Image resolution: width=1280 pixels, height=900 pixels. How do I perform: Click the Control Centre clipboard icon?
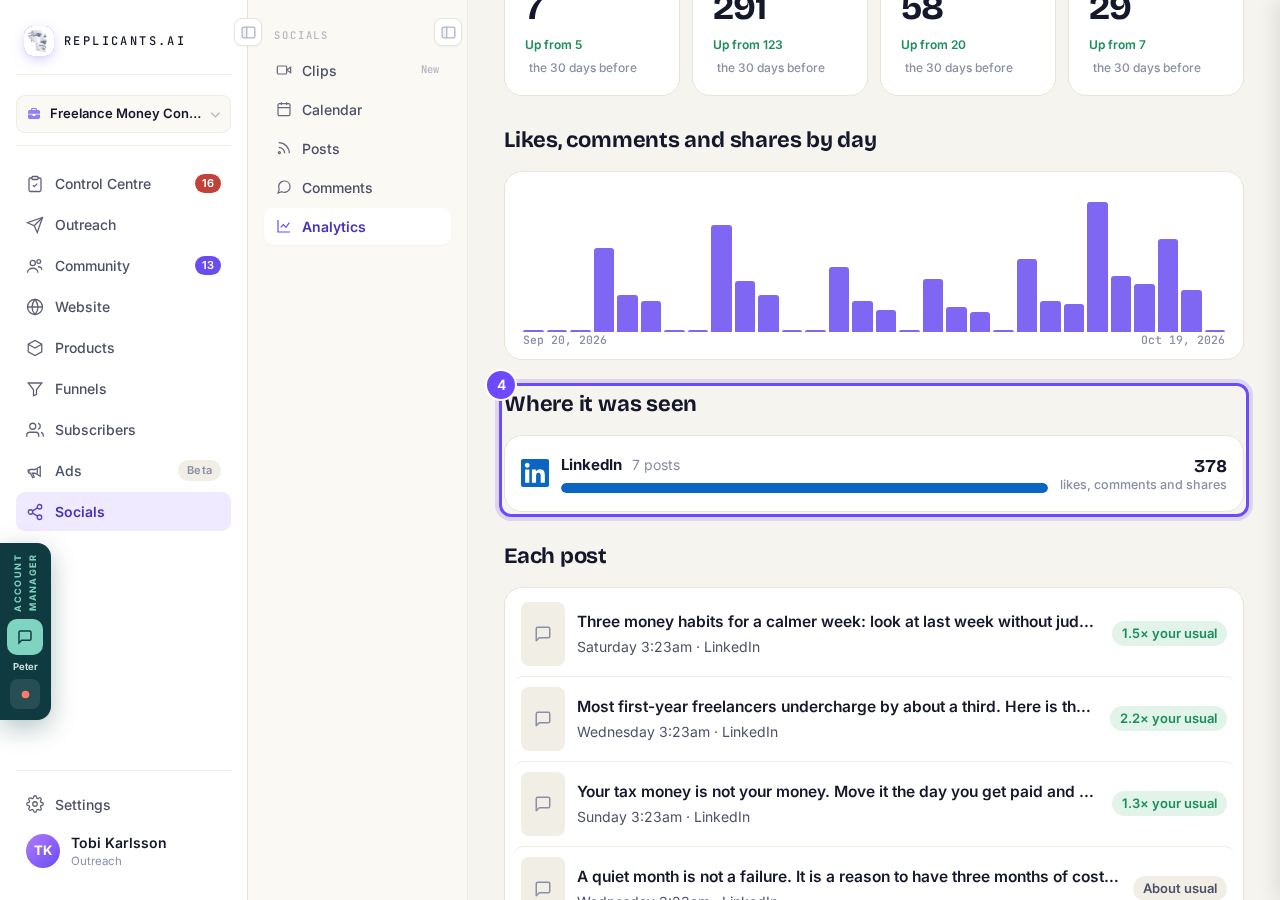coord(35,184)
